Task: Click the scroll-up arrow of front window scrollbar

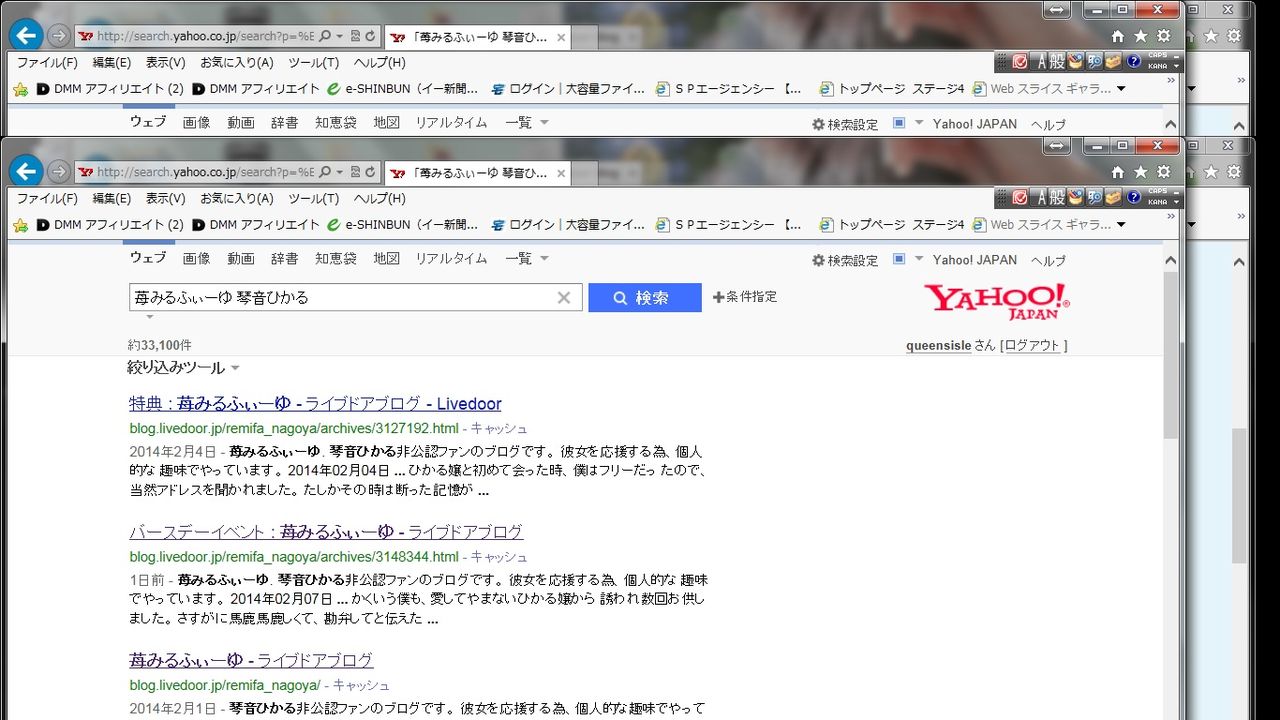Action: coord(1172,260)
